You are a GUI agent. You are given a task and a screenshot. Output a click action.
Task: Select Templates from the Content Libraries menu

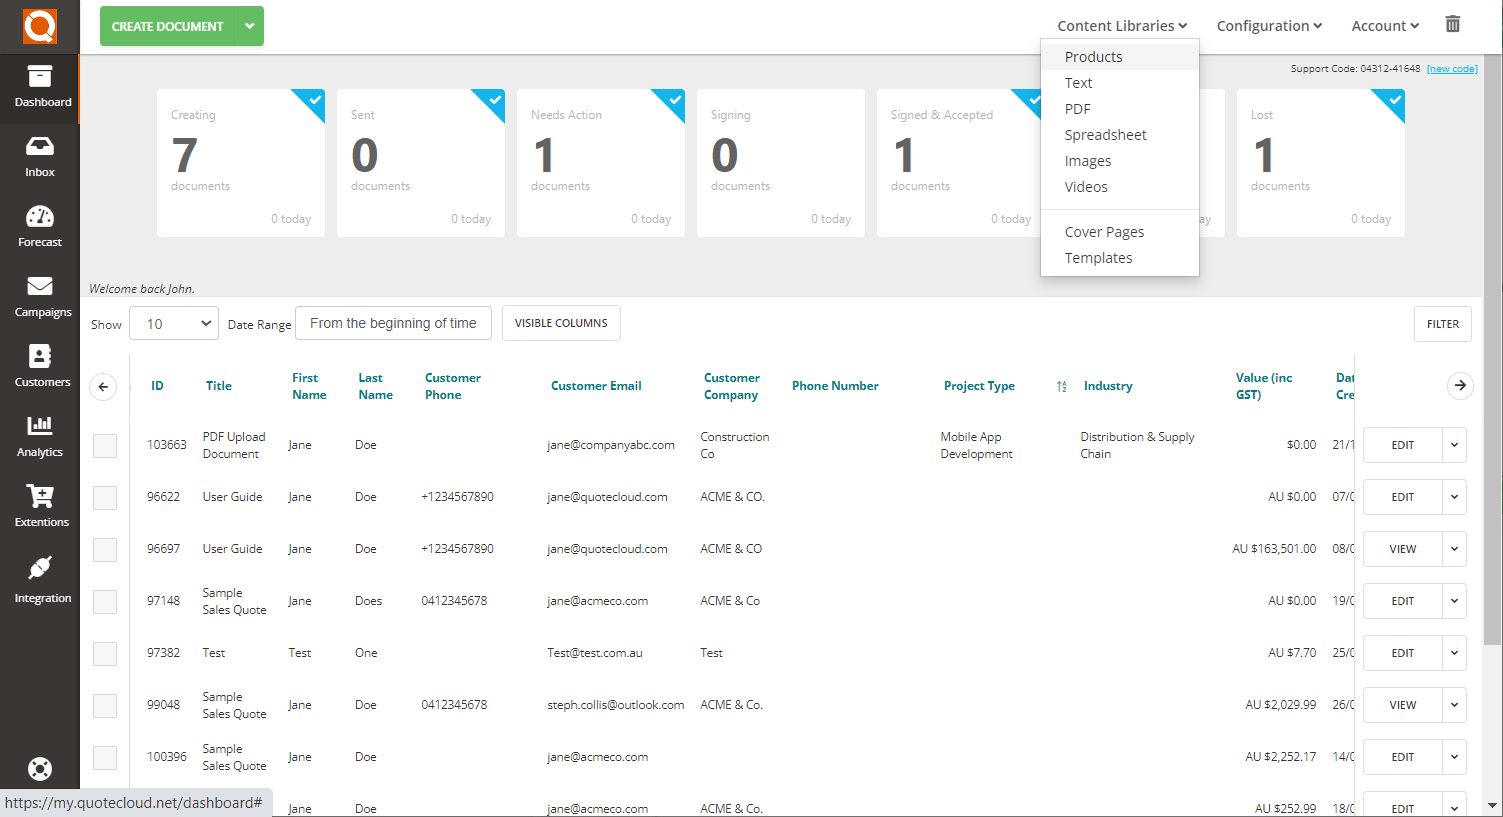pos(1098,257)
